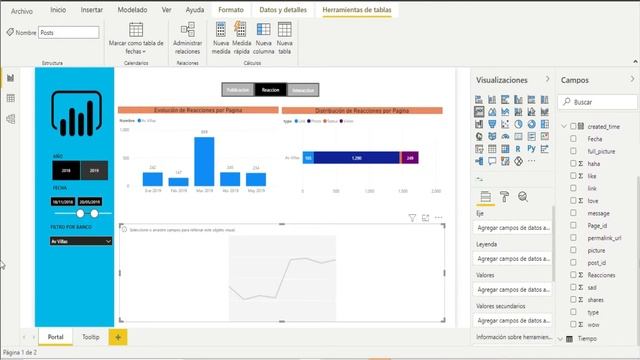Open the analytics magnifier pane
Viewport: 640px width, 360px height.
coord(523,197)
